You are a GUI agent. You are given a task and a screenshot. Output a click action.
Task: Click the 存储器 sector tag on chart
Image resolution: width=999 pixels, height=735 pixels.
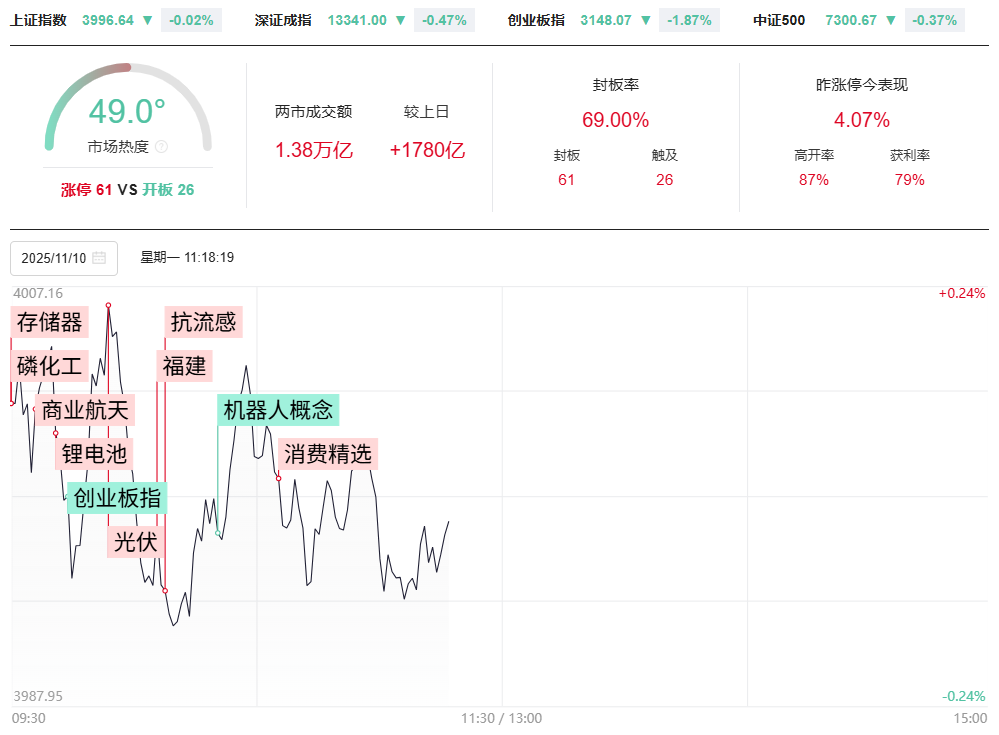pyautogui.click(x=50, y=322)
